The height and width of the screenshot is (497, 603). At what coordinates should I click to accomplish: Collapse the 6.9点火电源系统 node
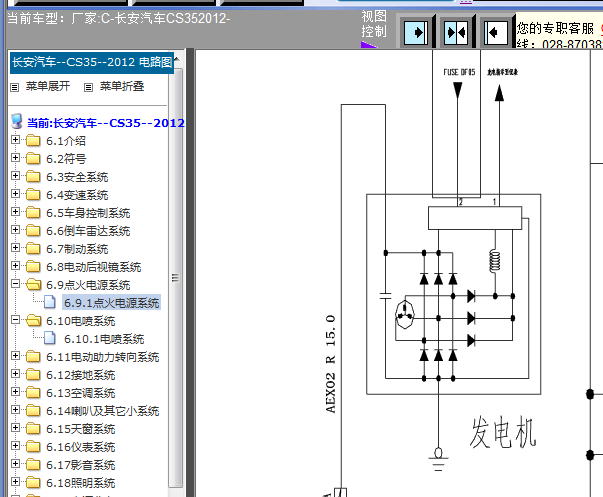pos(15,285)
